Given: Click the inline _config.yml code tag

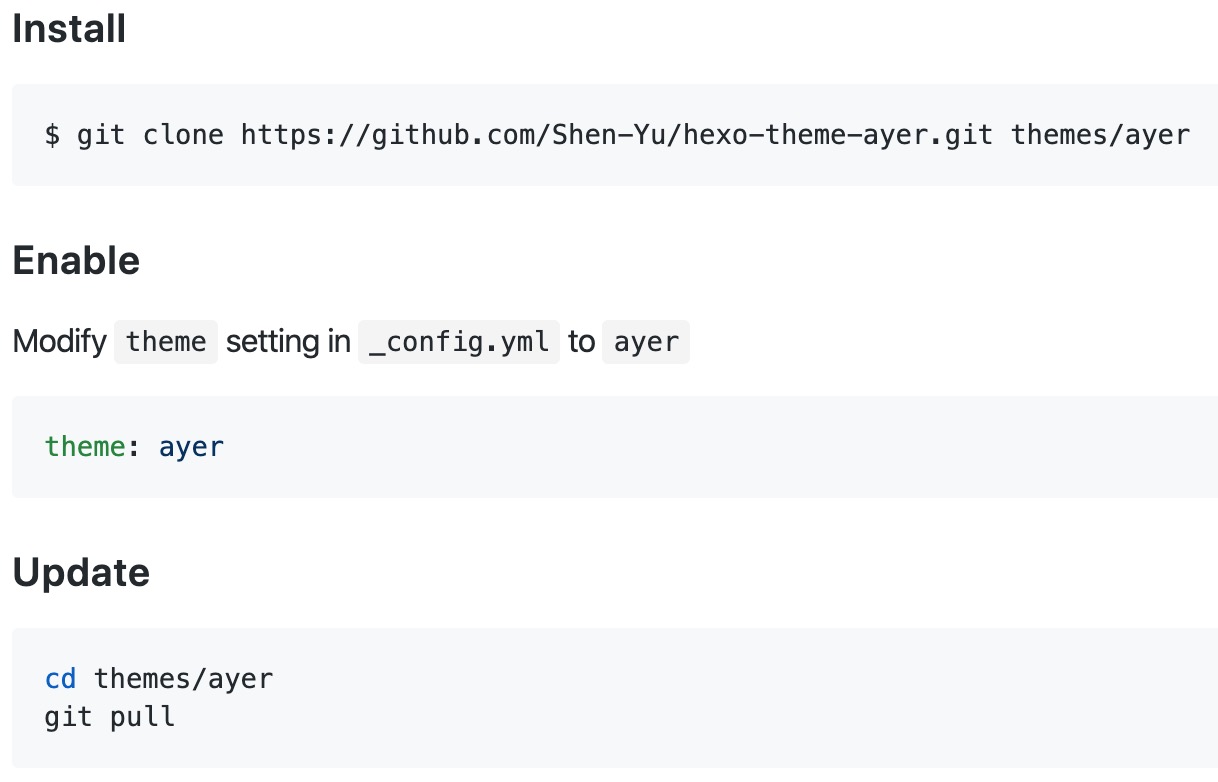Looking at the screenshot, I should click(459, 342).
